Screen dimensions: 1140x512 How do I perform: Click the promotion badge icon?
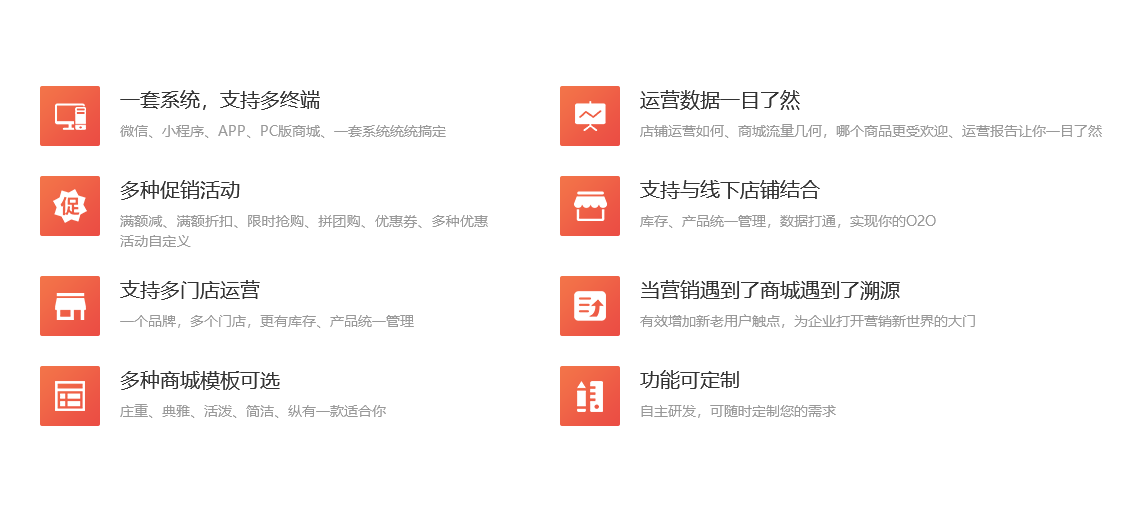70,206
